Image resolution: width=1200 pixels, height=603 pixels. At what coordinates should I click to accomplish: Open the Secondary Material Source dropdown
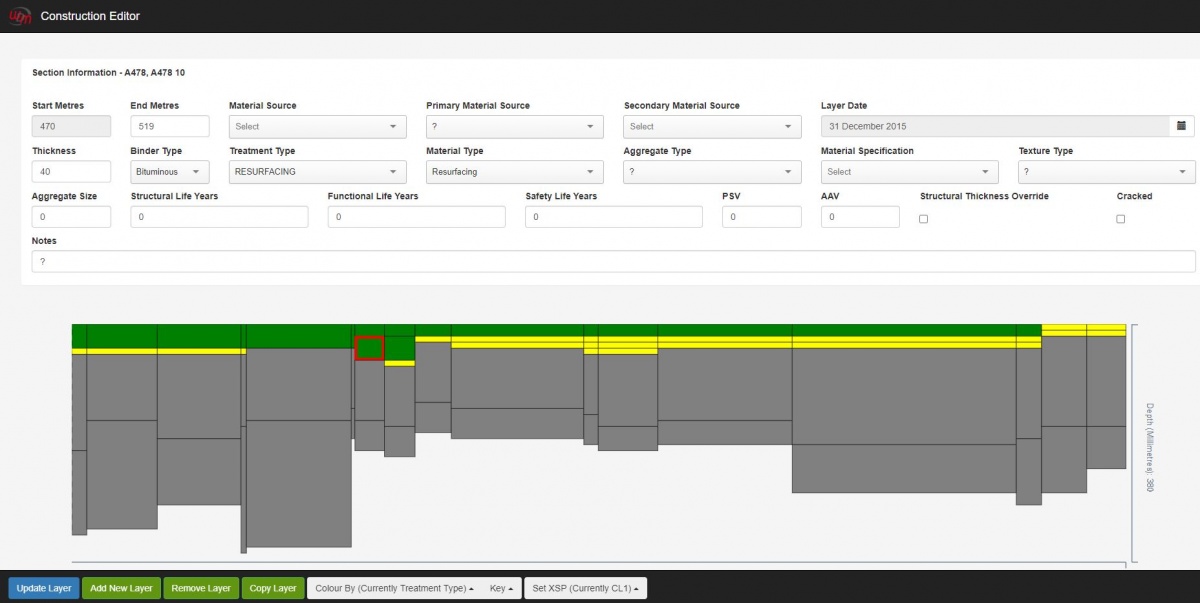tap(712, 127)
